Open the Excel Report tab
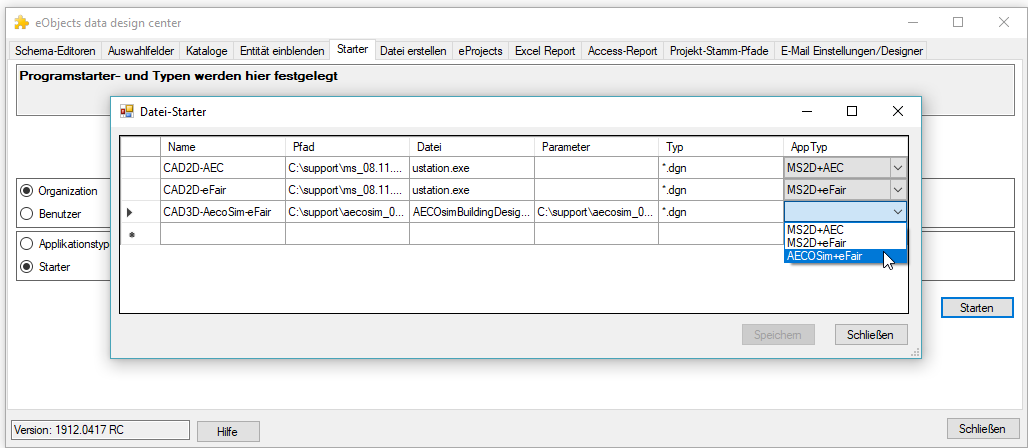 (545, 51)
